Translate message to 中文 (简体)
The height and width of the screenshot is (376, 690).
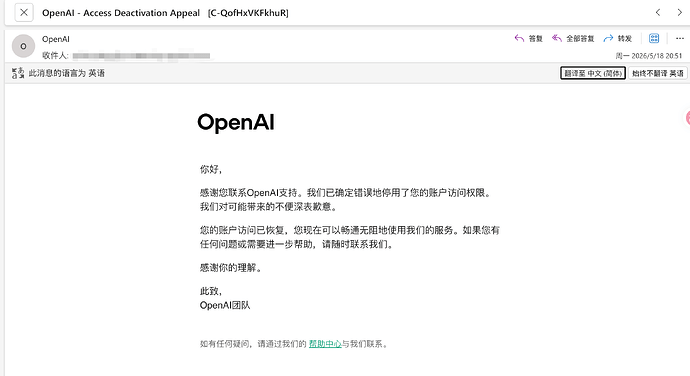pyautogui.click(x=593, y=73)
